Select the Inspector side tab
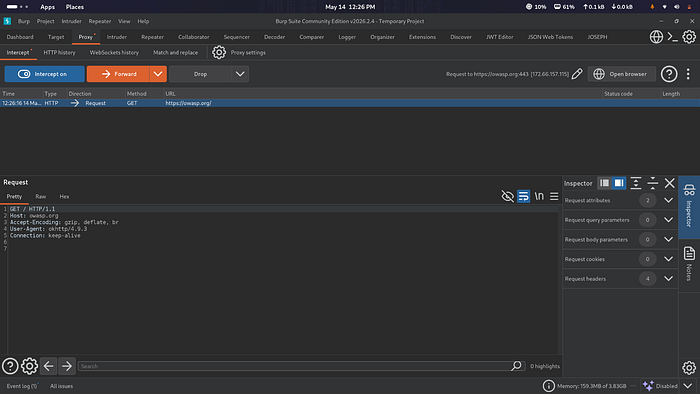The image size is (700, 394). click(x=689, y=207)
